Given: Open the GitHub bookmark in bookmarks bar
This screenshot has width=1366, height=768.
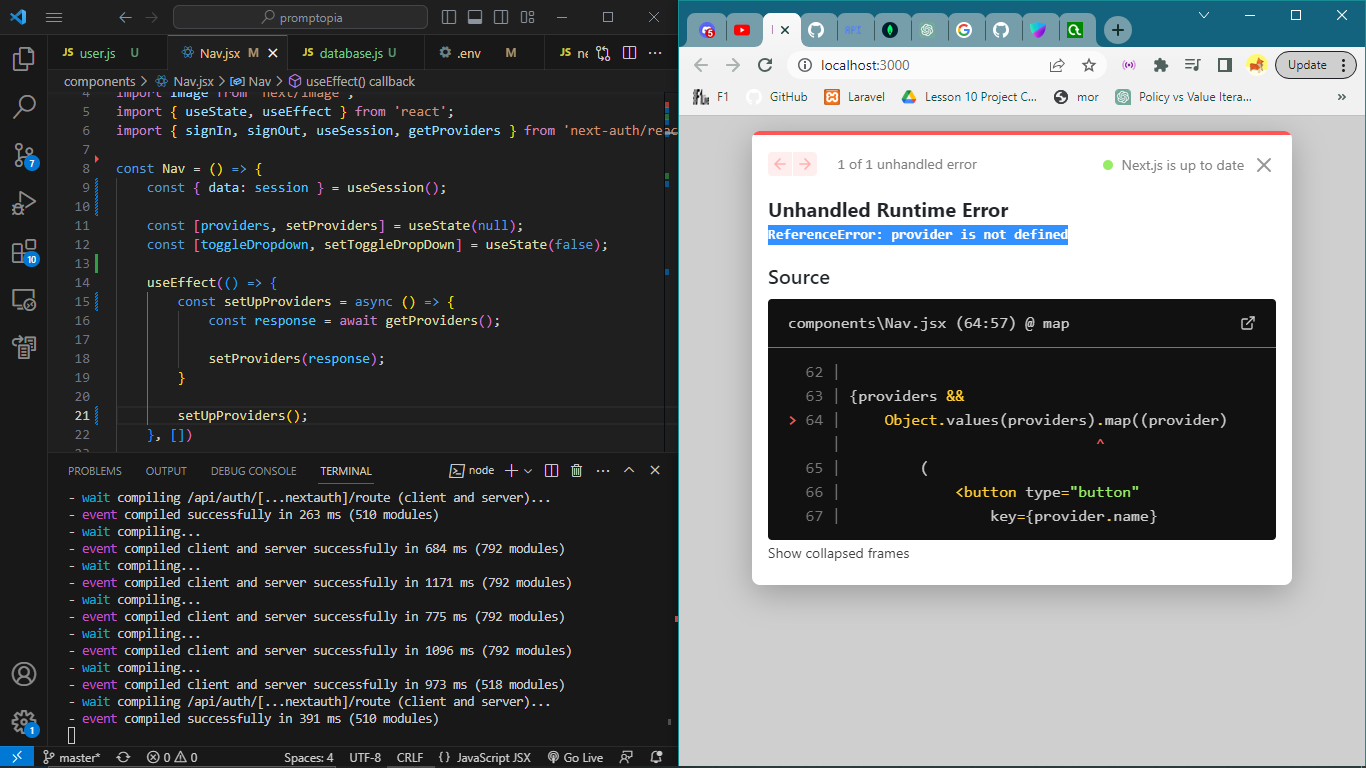Looking at the screenshot, I should tap(777, 97).
